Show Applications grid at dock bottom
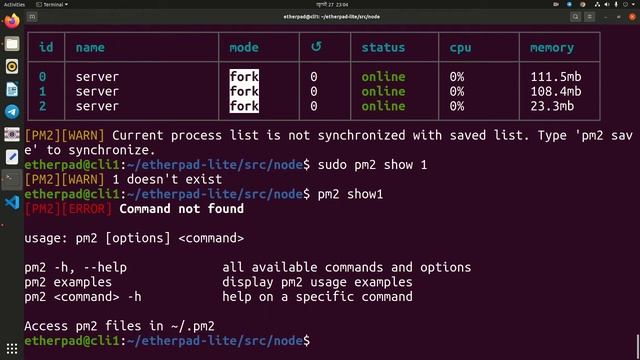640x360 pixels. [12, 348]
